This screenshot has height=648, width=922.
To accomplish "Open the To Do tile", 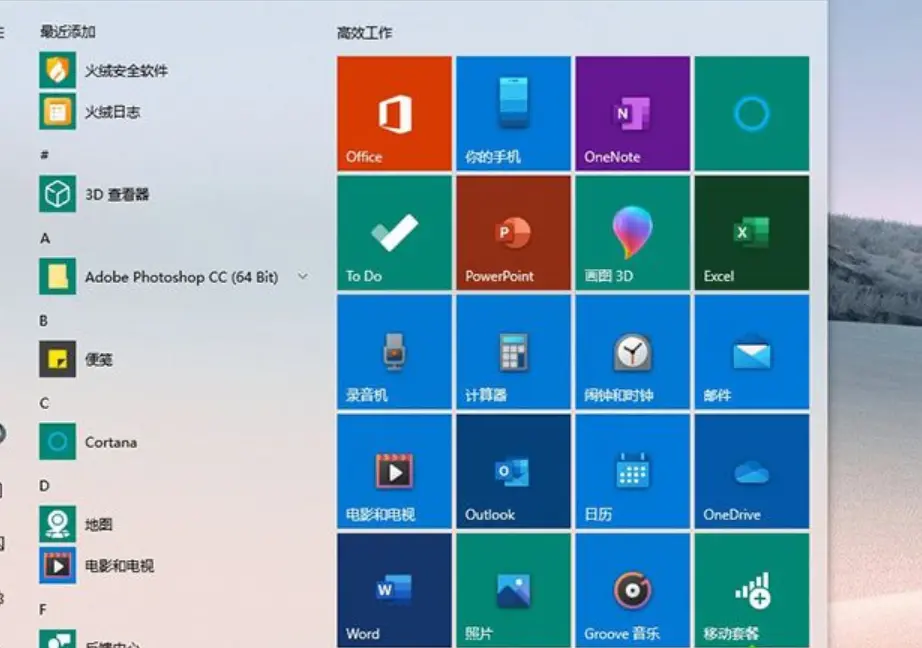I will click(x=395, y=233).
